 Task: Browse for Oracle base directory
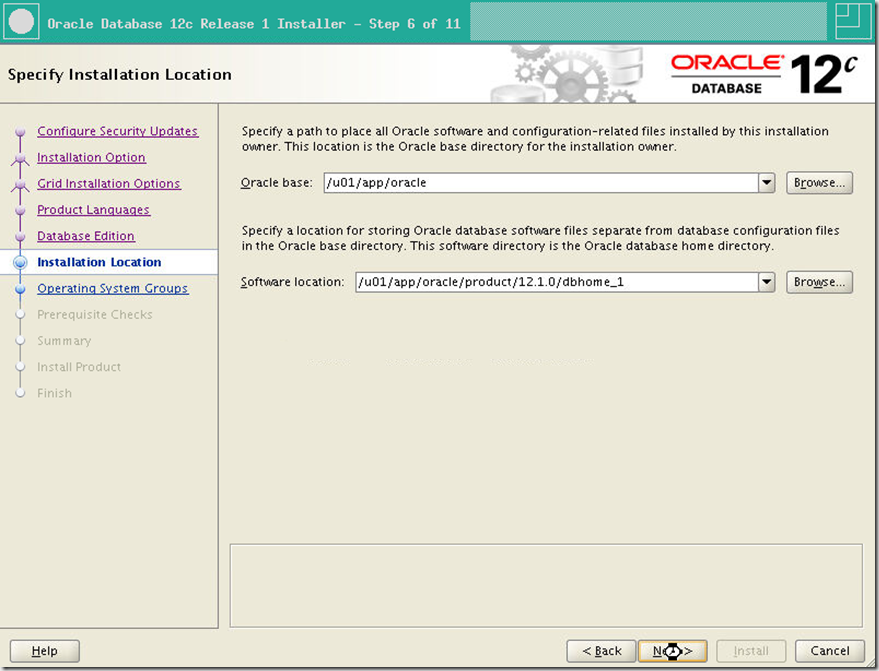819,183
